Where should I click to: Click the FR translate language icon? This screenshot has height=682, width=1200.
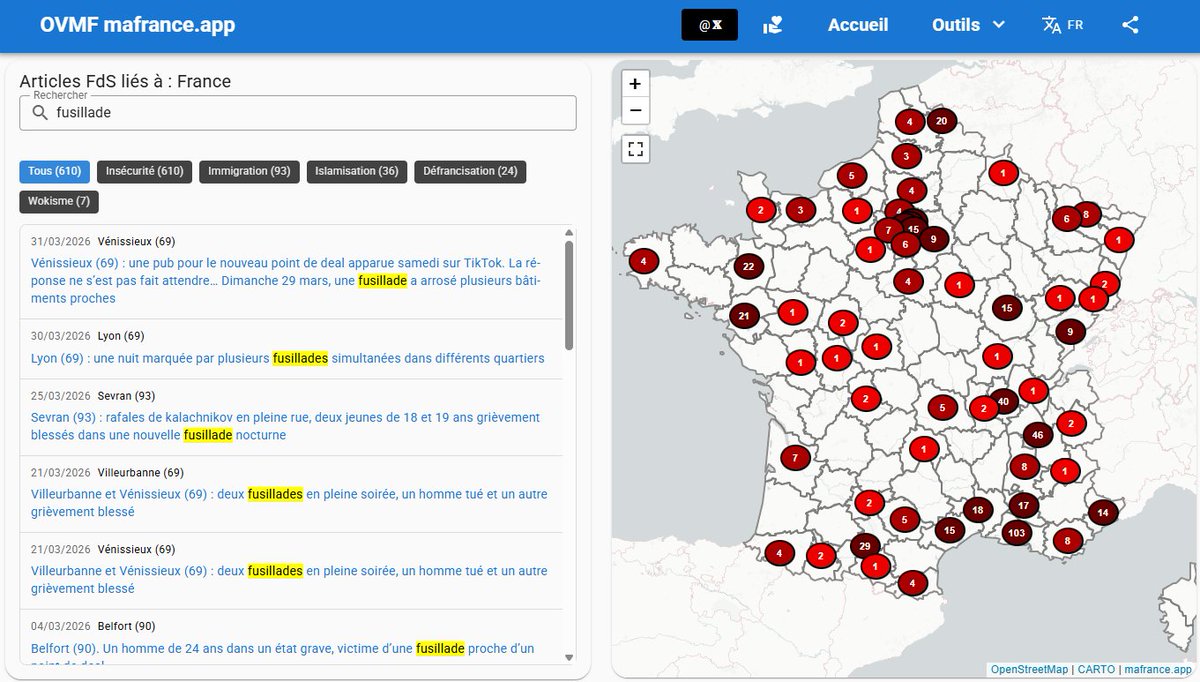pyautogui.click(x=1059, y=24)
